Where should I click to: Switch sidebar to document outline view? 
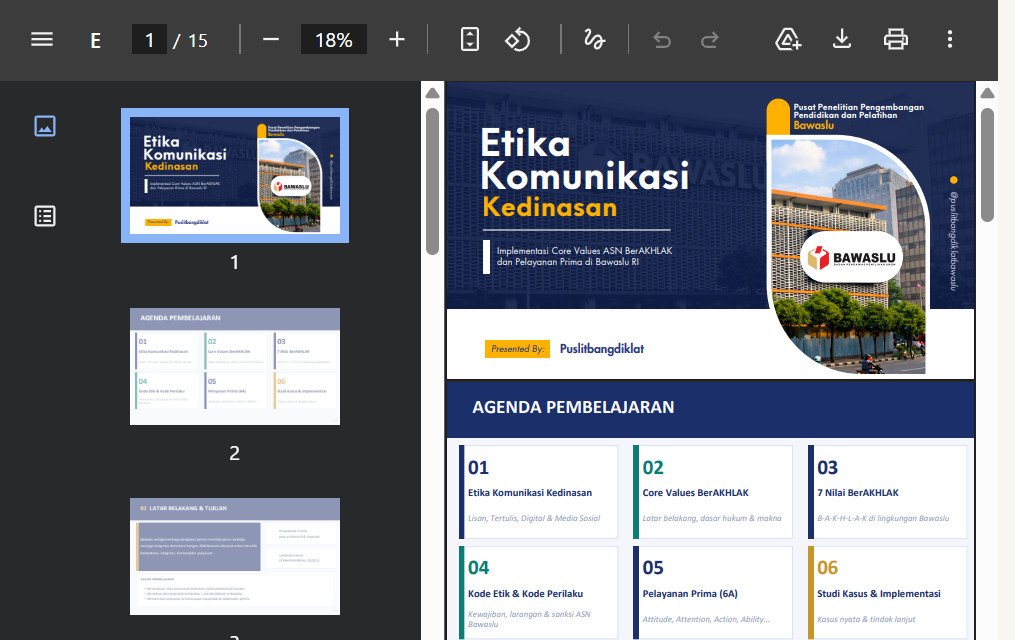tap(45, 216)
